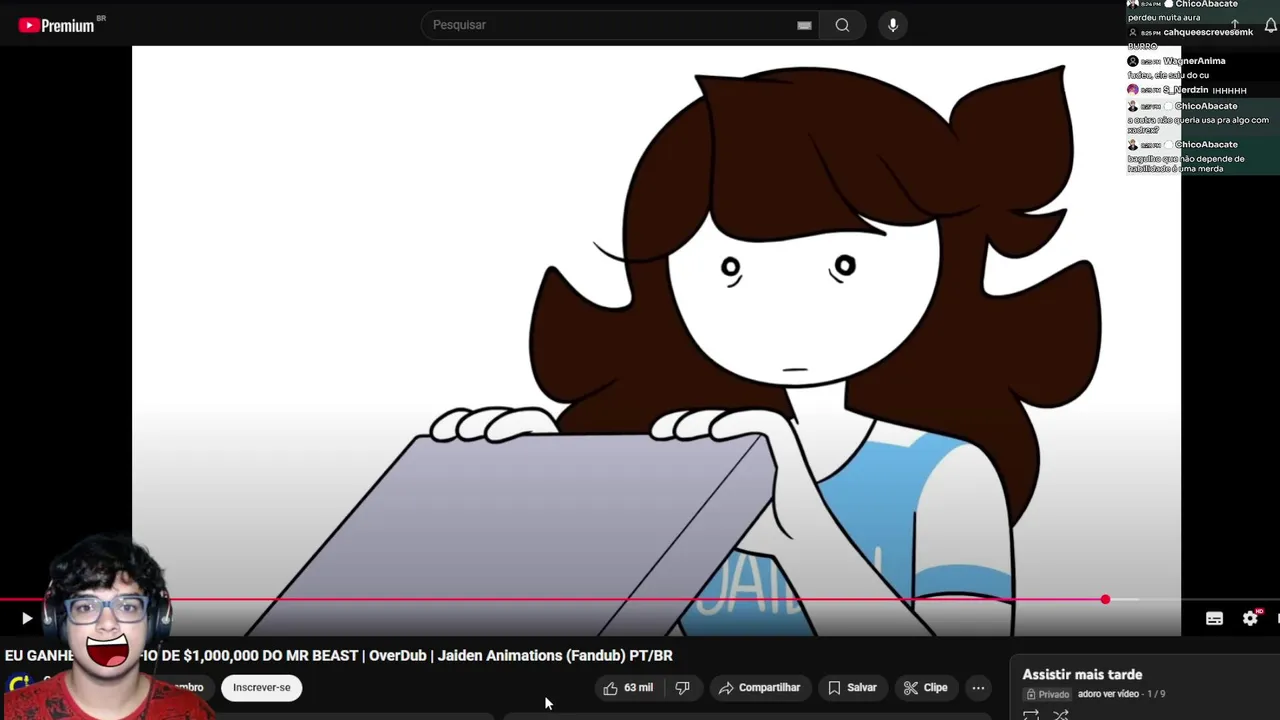Open the Compartilhar share dialog
Screen dimensions: 1280x720
click(760, 687)
